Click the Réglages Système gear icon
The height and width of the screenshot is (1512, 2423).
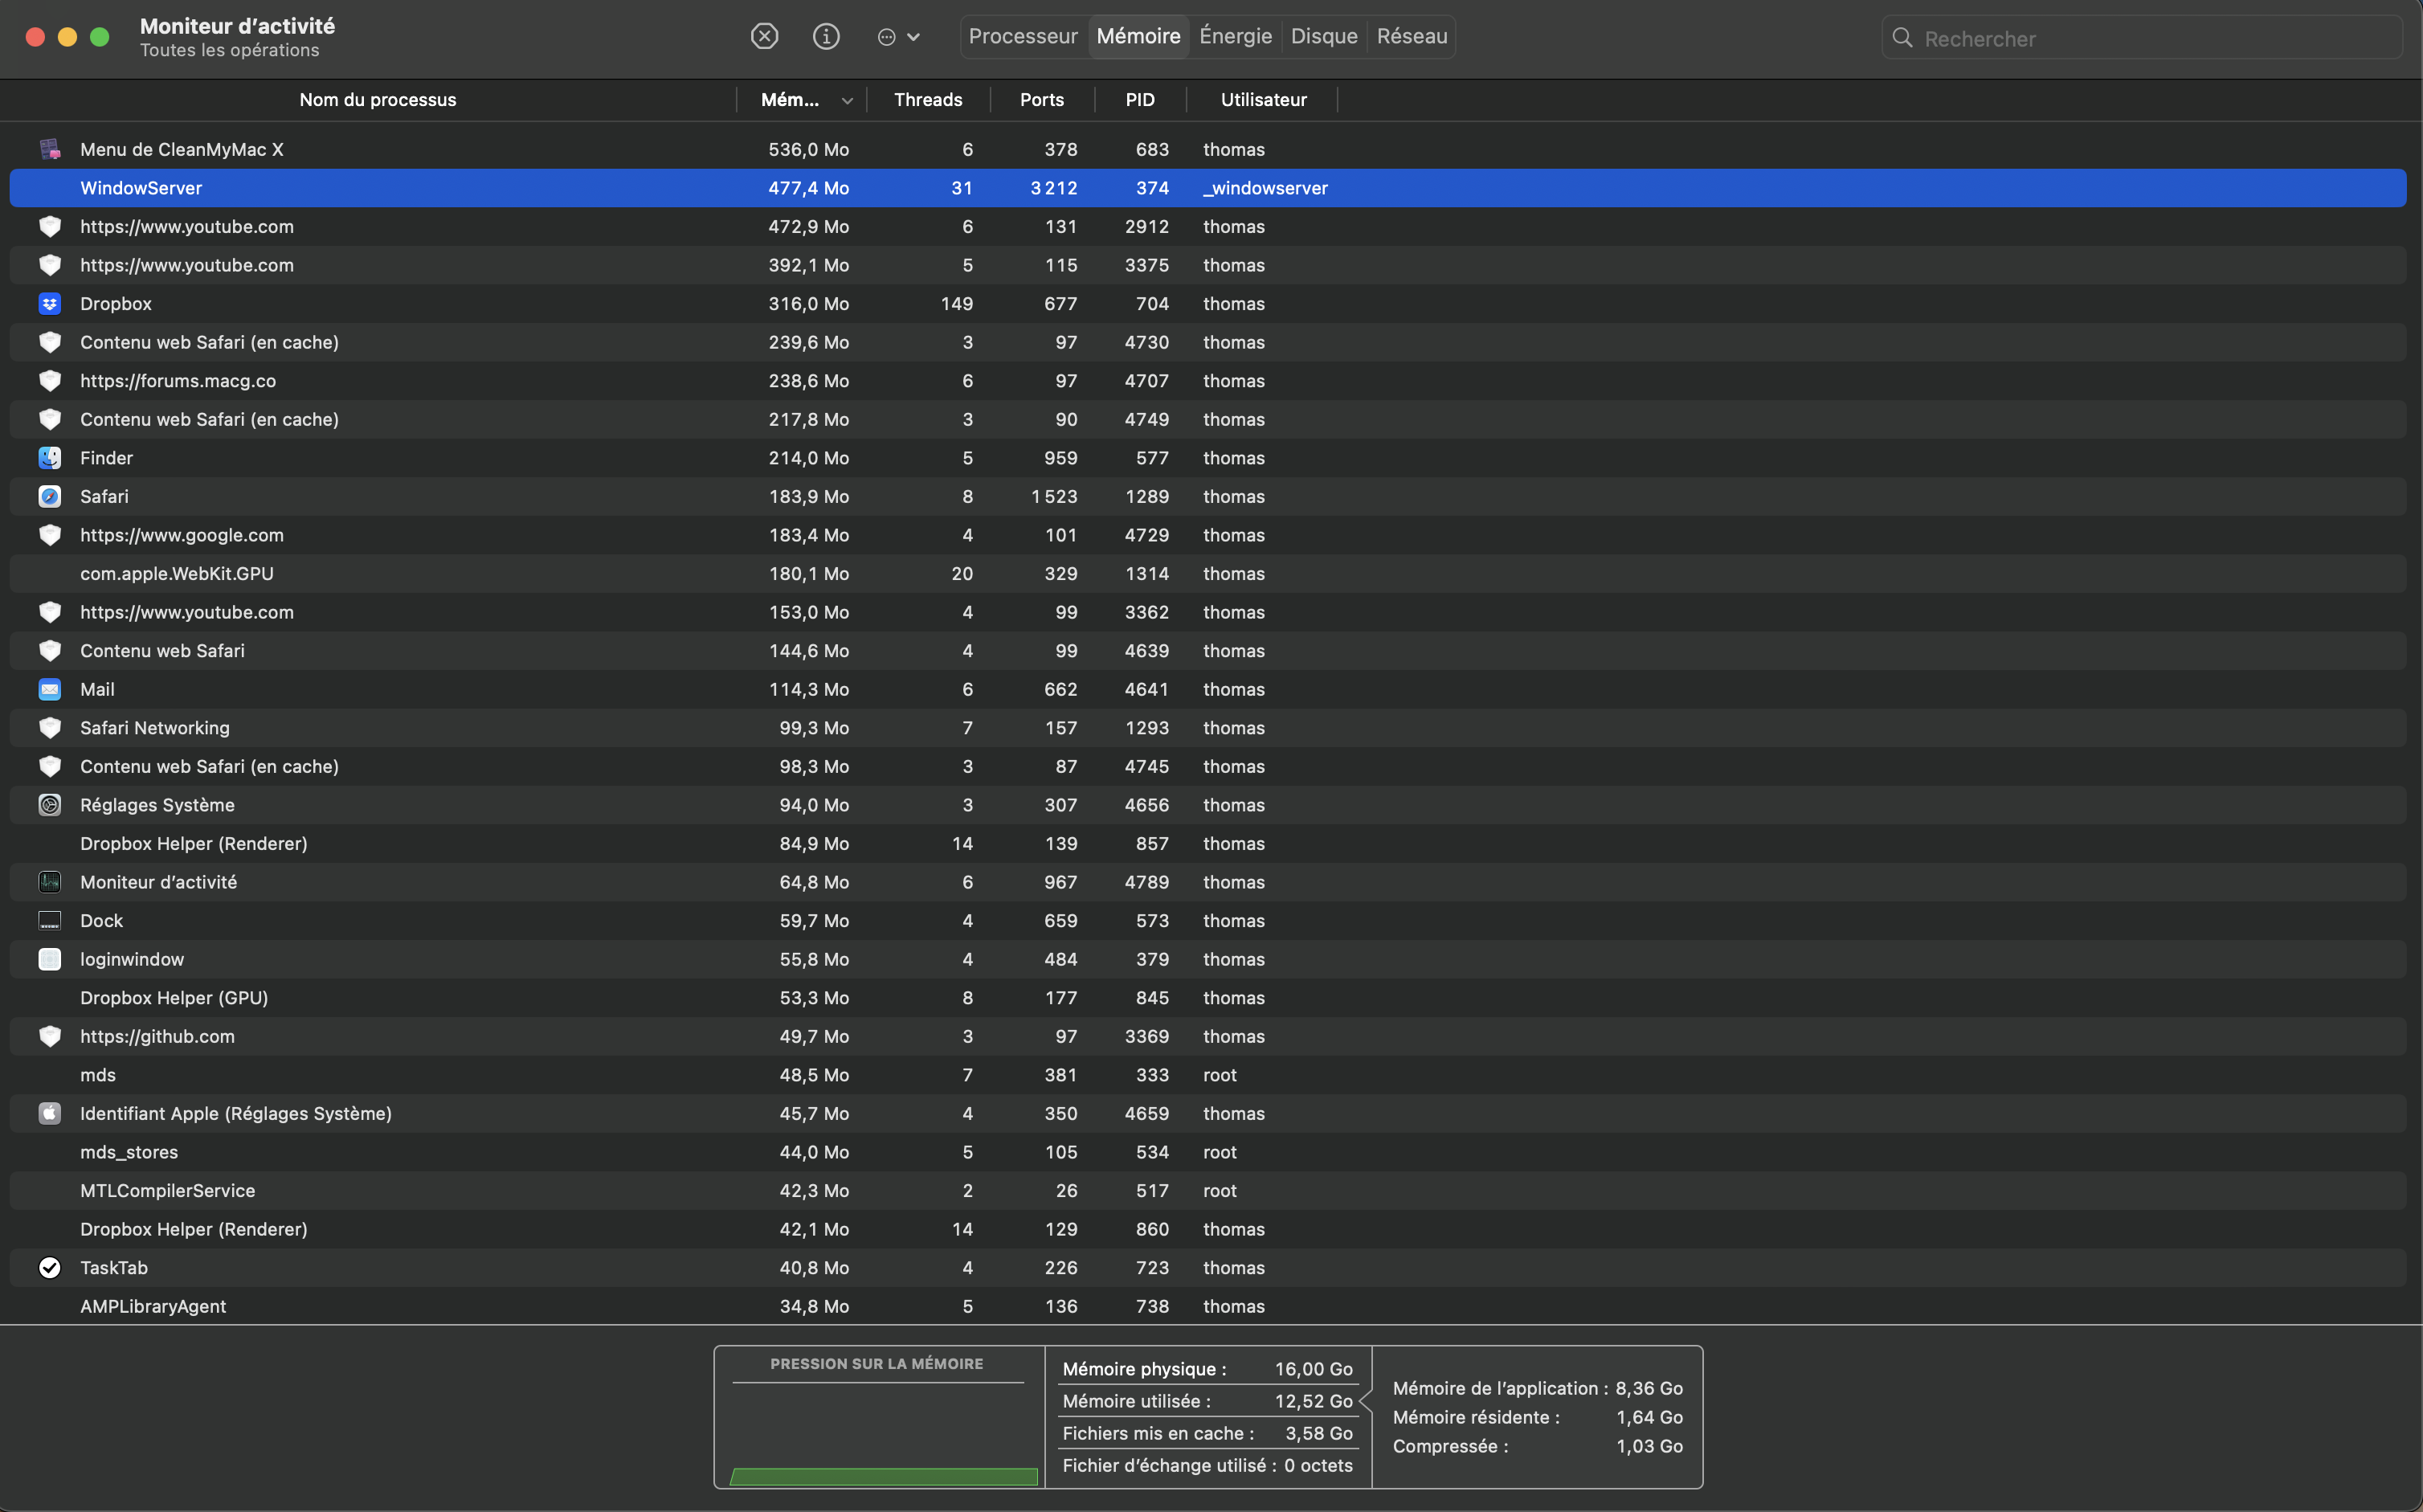tap(50, 805)
